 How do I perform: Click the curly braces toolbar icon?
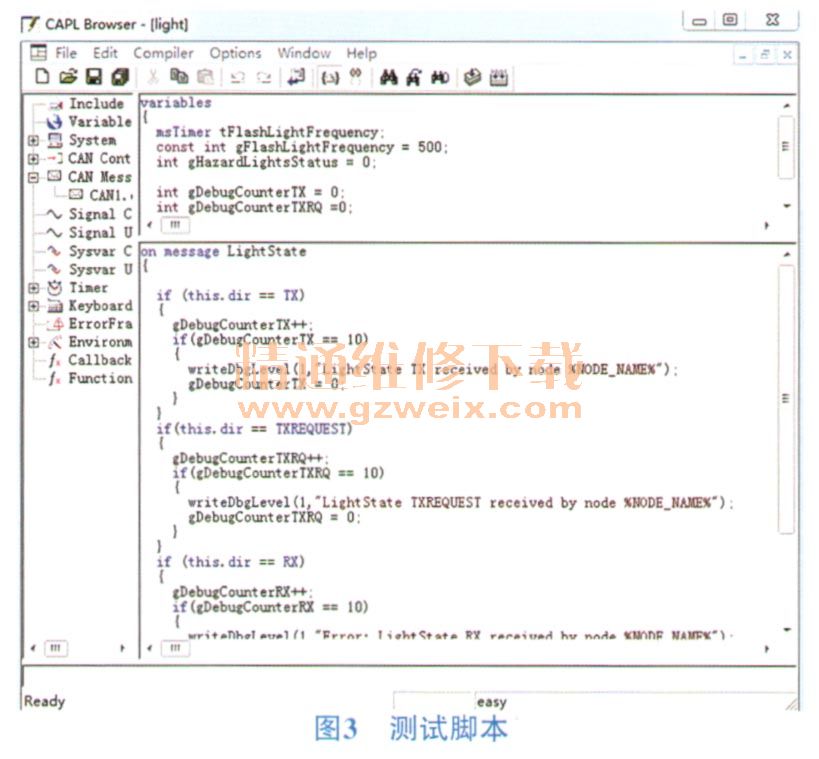(x=330, y=78)
